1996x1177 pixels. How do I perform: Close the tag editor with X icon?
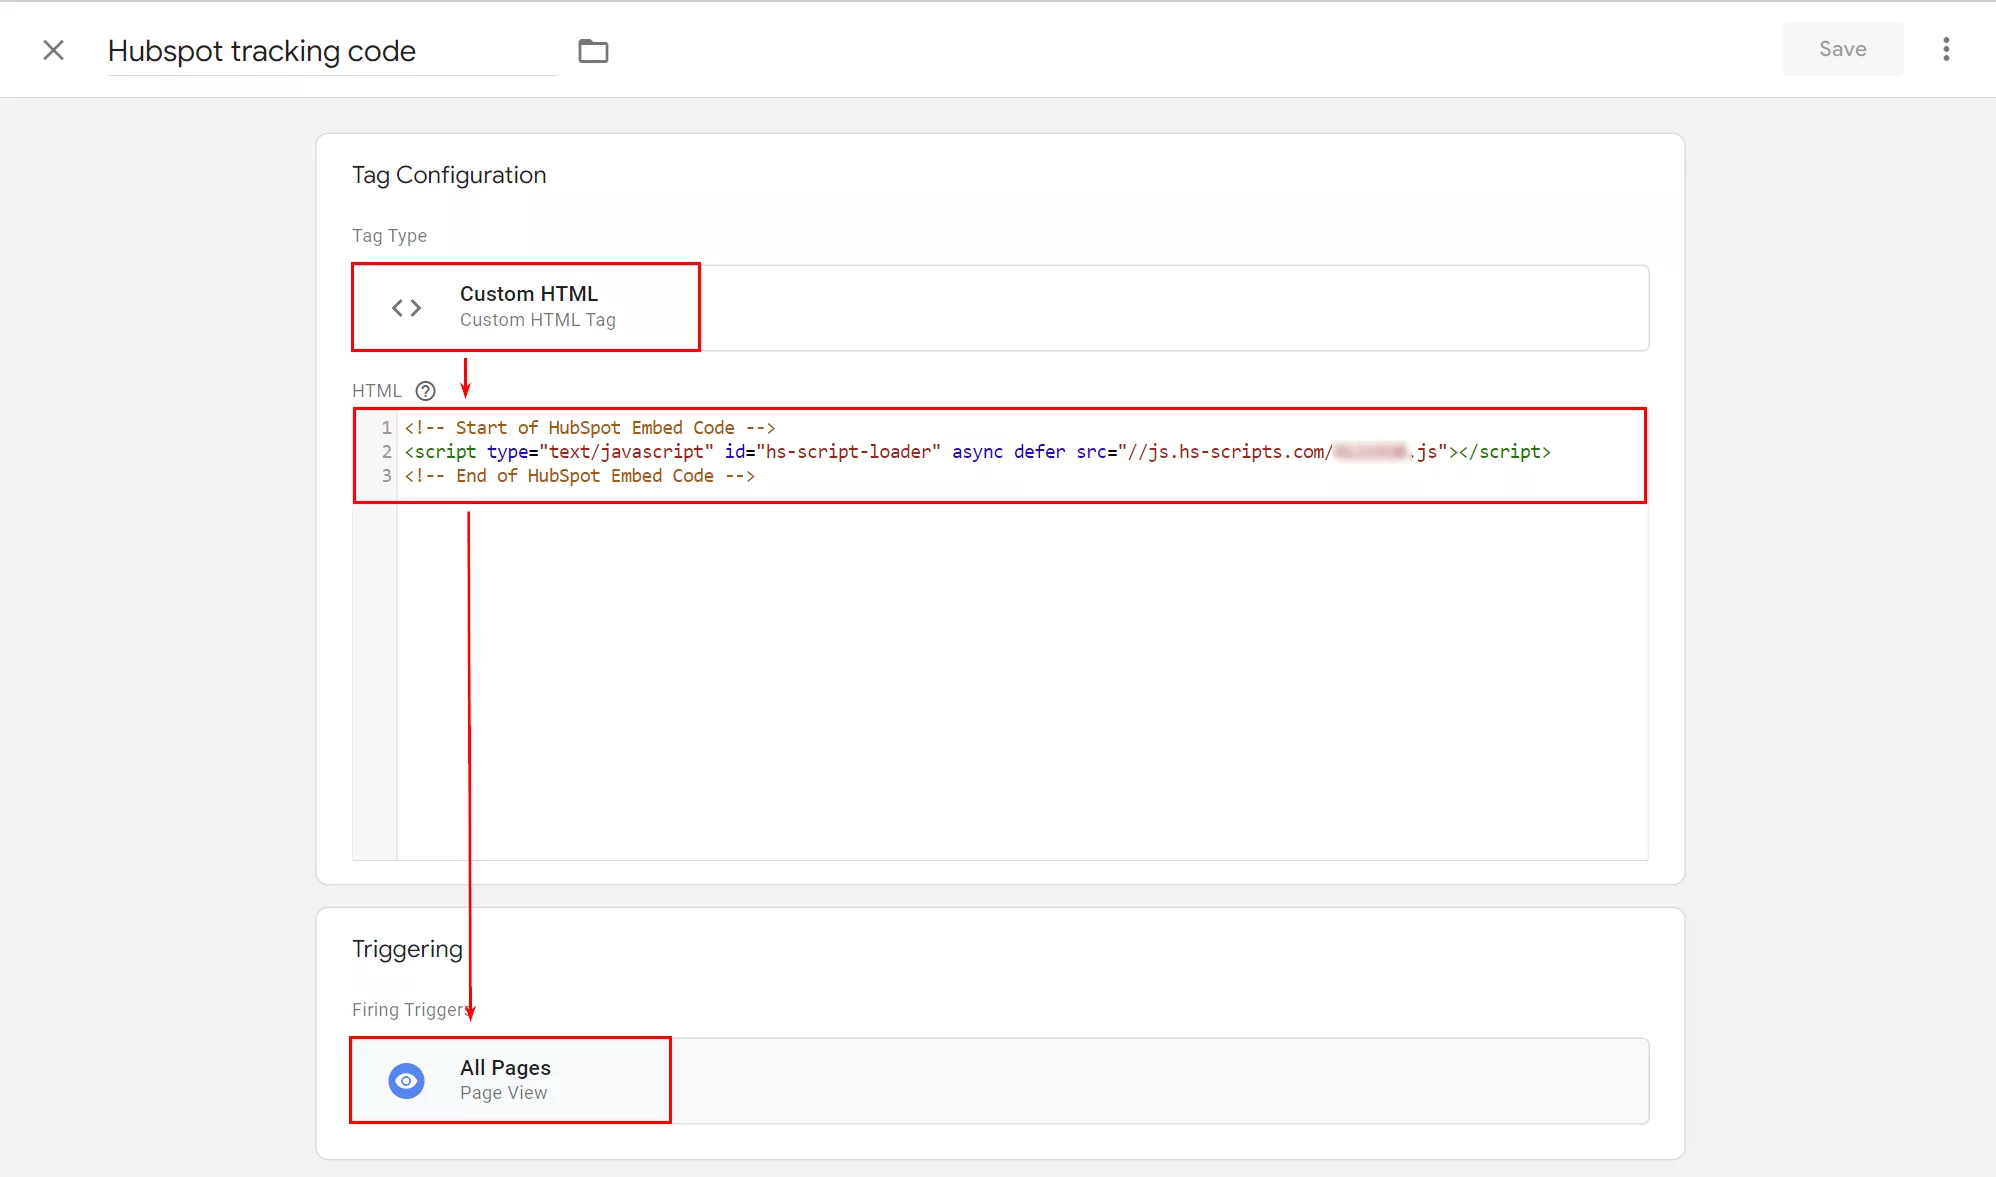click(54, 50)
